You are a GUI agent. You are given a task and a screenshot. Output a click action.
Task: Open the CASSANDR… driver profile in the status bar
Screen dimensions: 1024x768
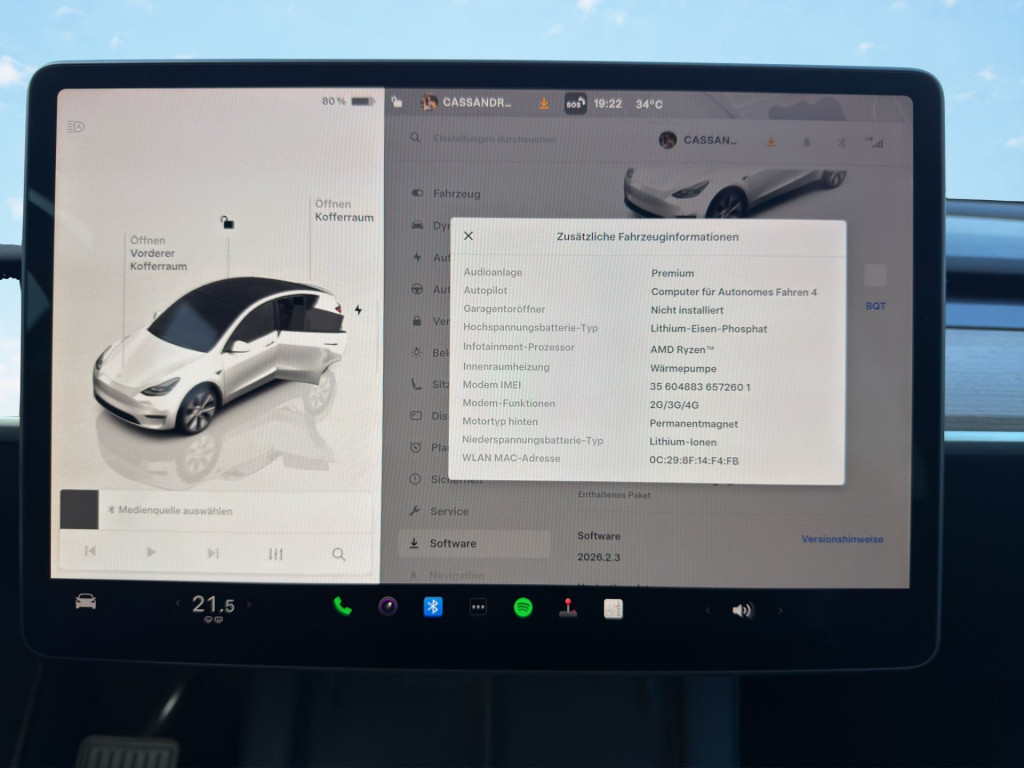point(466,103)
